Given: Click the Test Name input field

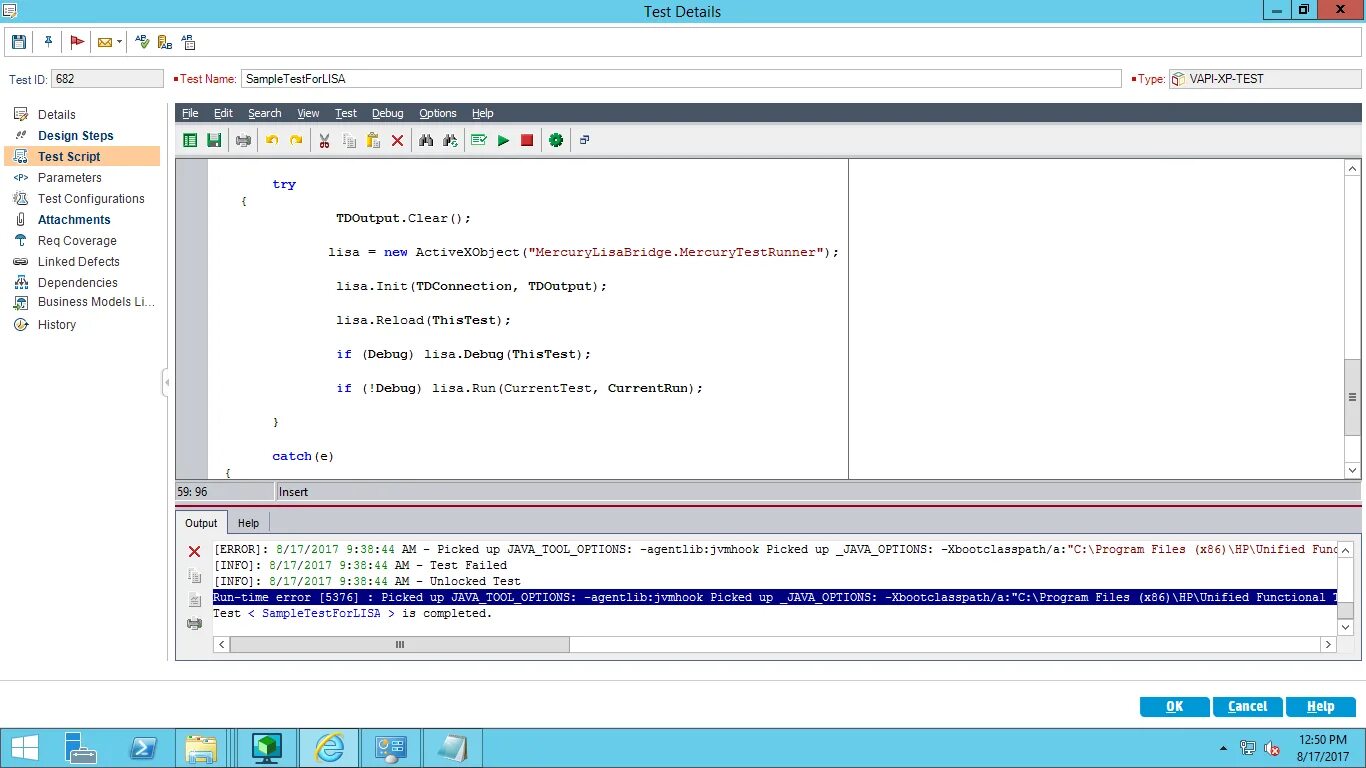Looking at the screenshot, I should point(681,78).
